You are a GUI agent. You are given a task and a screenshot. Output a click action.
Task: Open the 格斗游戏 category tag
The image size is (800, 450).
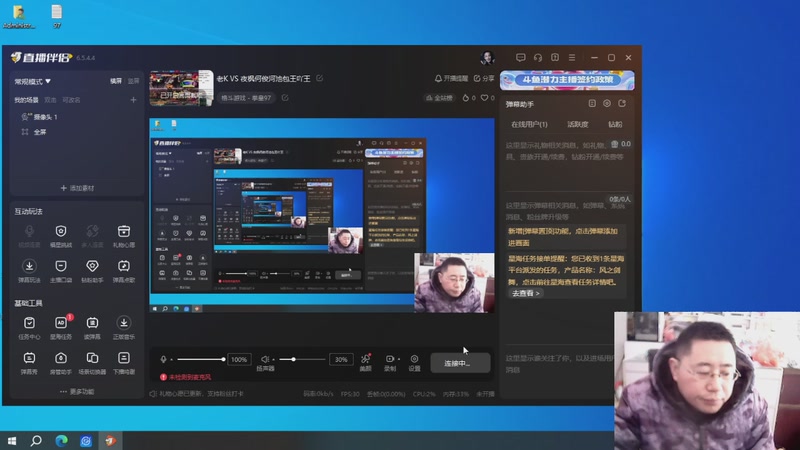tap(246, 97)
